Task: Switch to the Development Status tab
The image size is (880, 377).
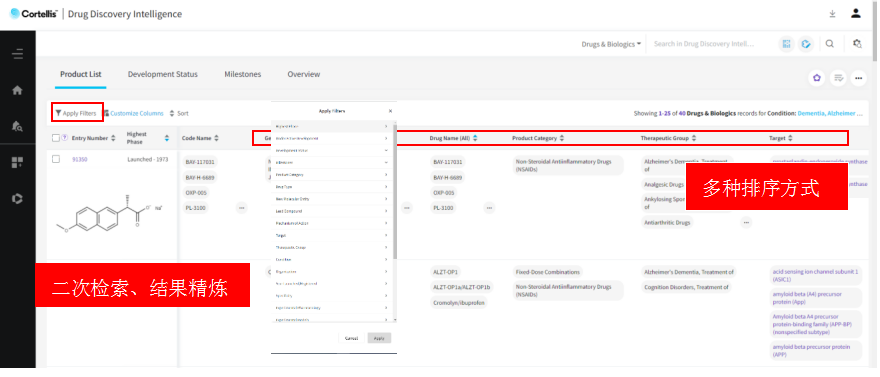Action: click(163, 74)
